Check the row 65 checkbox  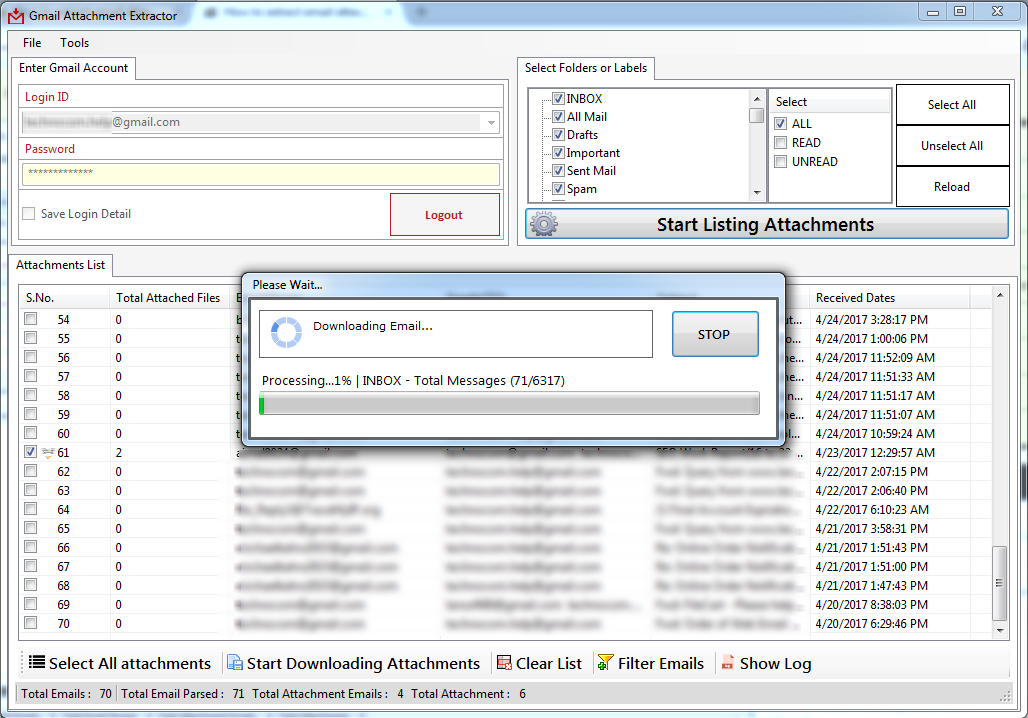[x=31, y=528]
